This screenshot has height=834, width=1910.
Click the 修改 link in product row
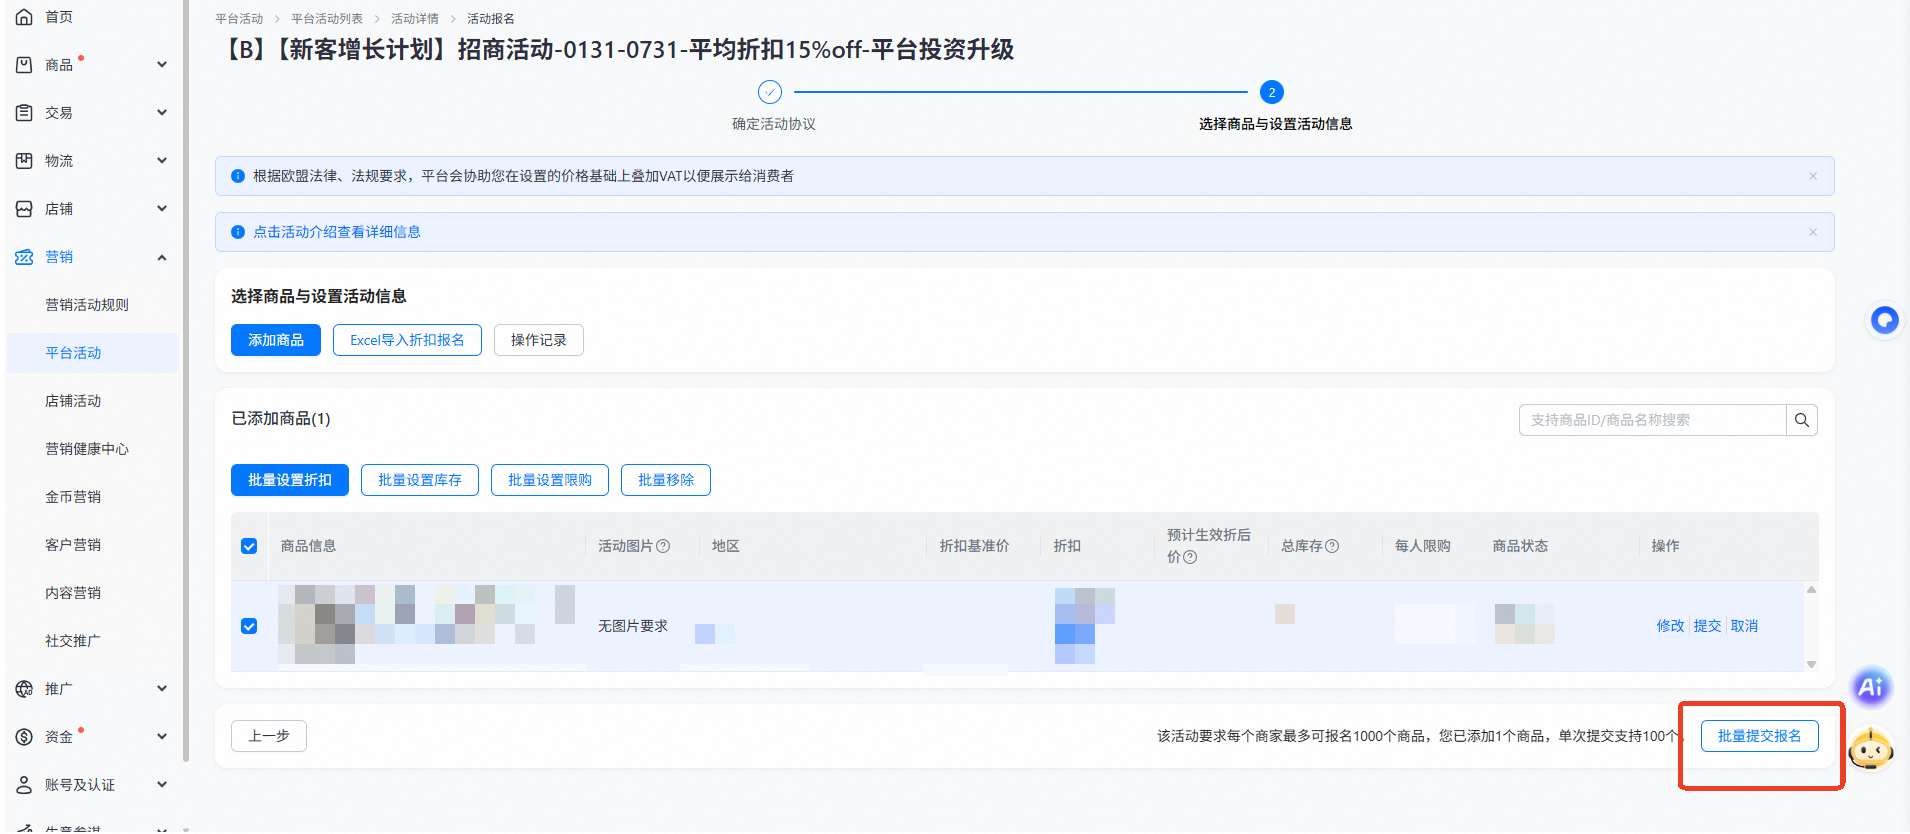(1670, 626)
